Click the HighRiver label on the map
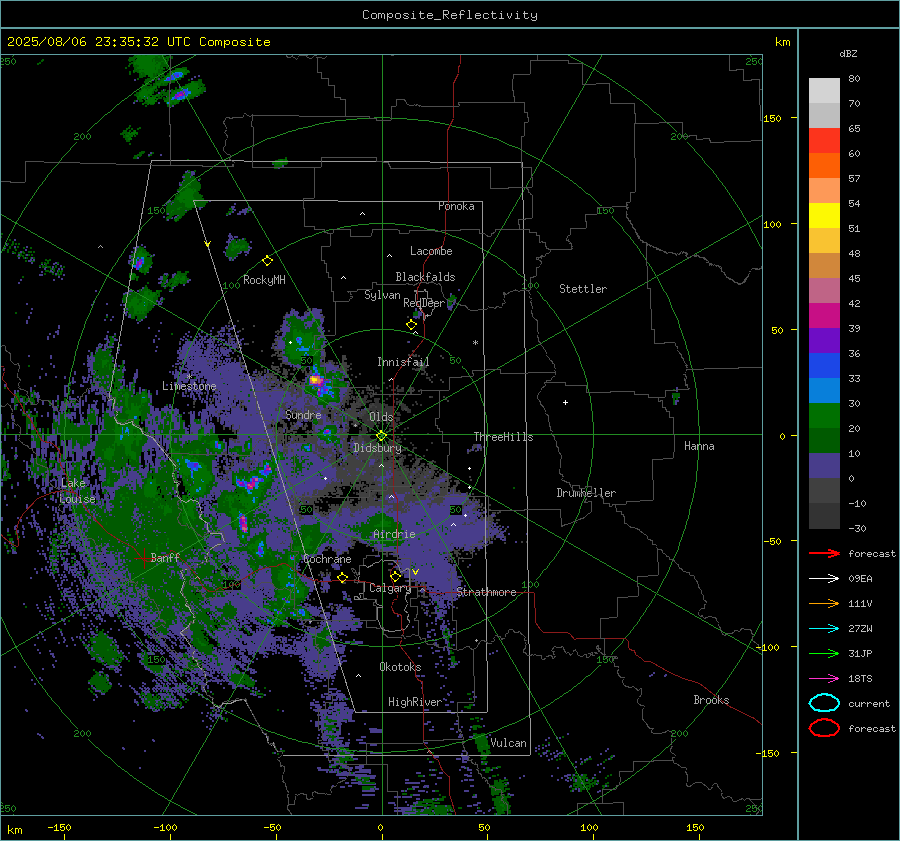The height and width of the screenshot is (841, 900). pyautogui.click(x=415, y=702)
